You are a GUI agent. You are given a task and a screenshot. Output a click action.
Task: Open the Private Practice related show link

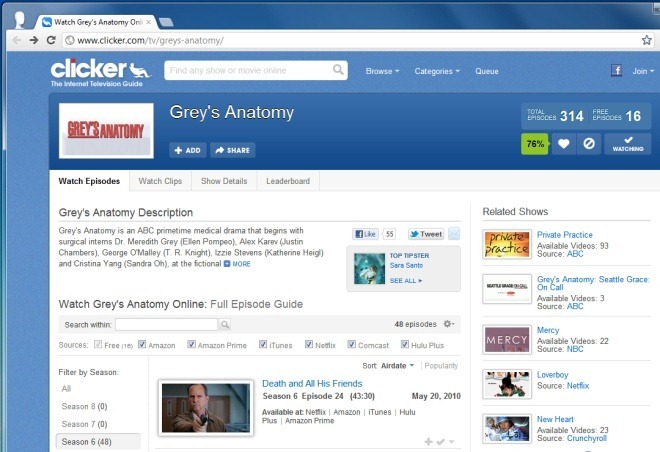point(564,235)
